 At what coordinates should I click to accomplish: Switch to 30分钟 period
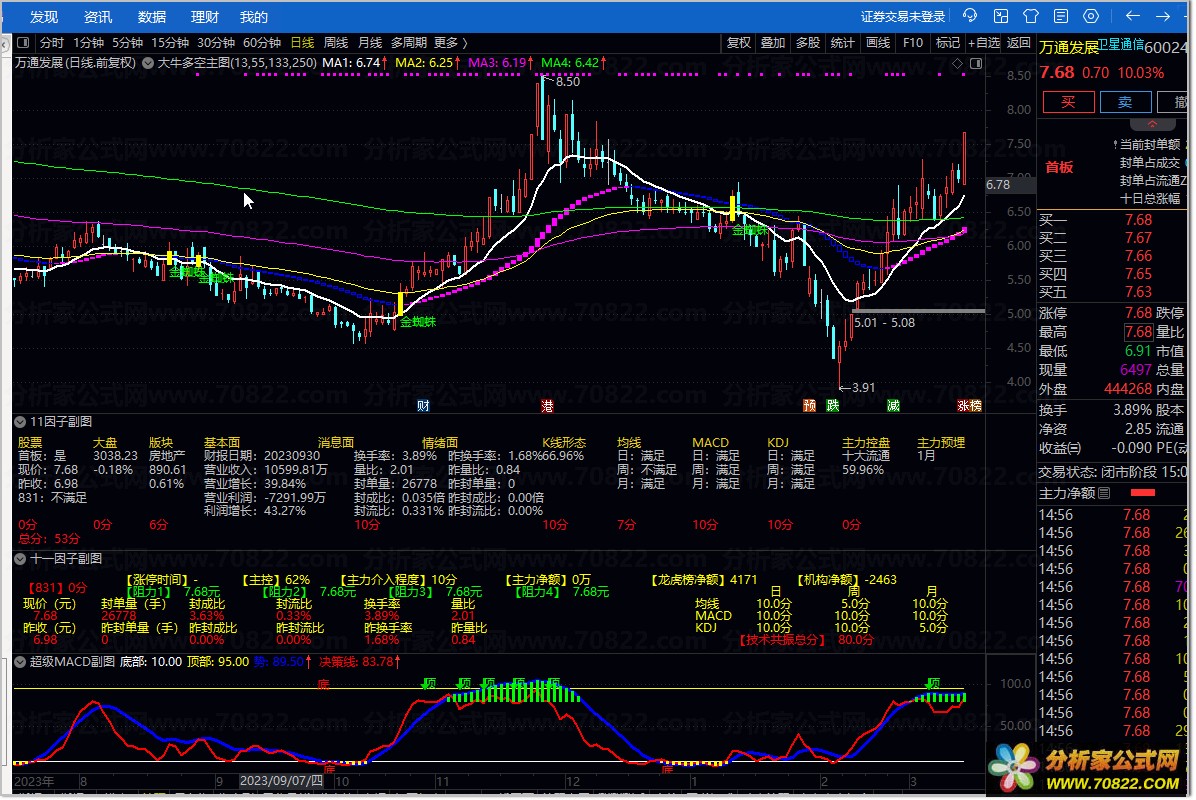point(216,43)
